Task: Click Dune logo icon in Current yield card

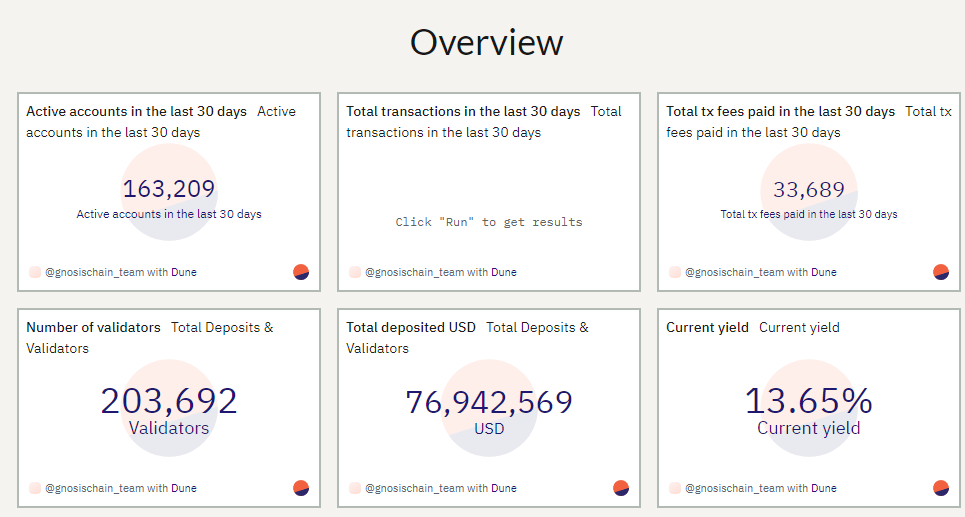Action: (x=941, y=488)
